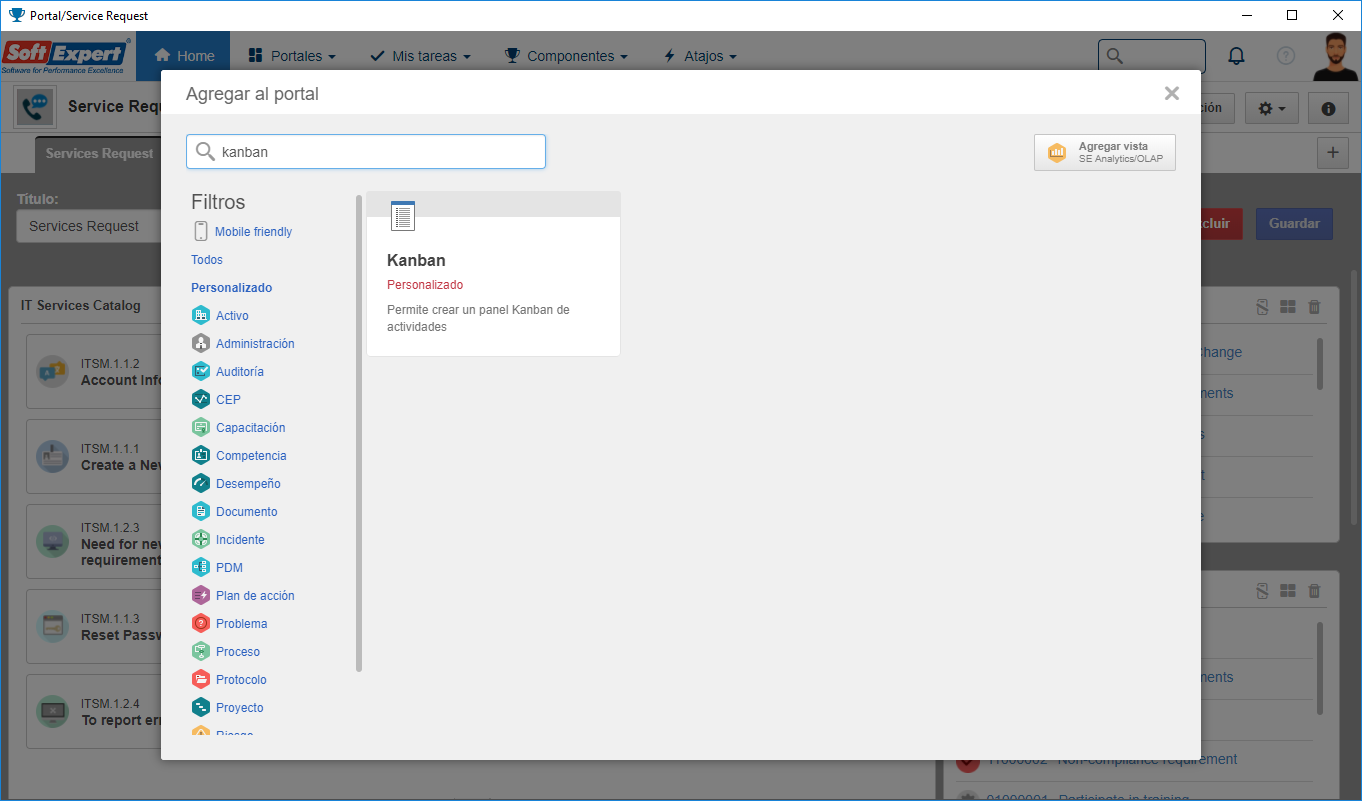This screenshot has width=1362, height=801.
Task: Open the user avatar profile
Action: [1337, 56]
